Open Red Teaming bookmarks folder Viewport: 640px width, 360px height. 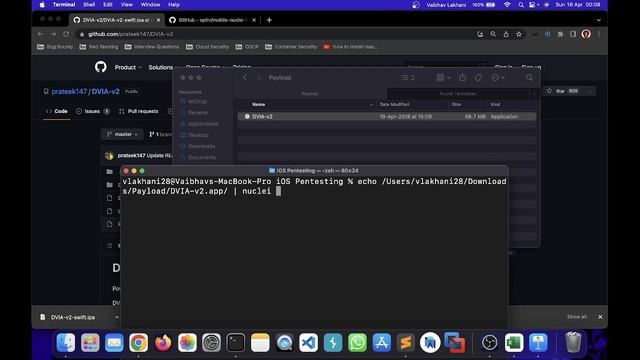pos(99,47)
